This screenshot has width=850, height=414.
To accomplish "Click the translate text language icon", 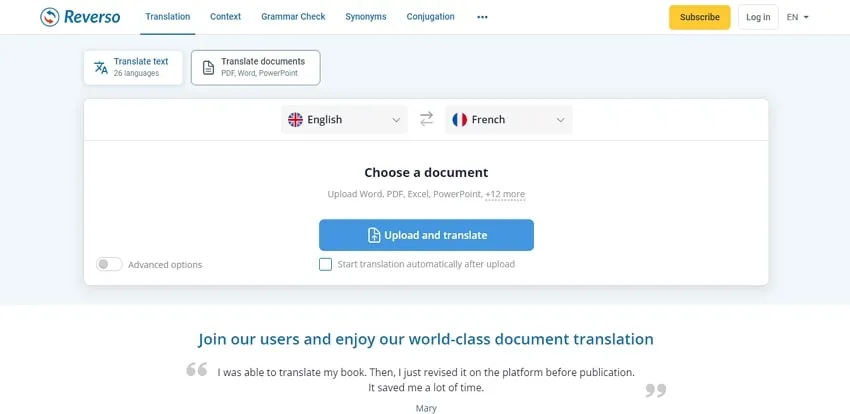I will (x=101, y=68).
